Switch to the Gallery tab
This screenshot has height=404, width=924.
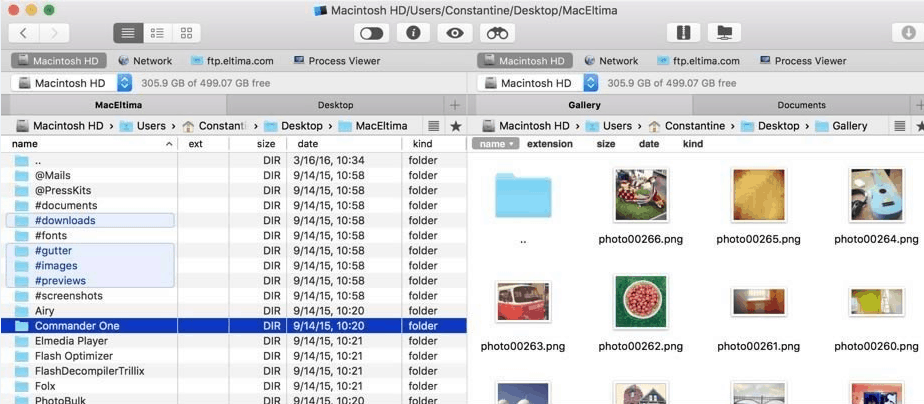[584, 105]
